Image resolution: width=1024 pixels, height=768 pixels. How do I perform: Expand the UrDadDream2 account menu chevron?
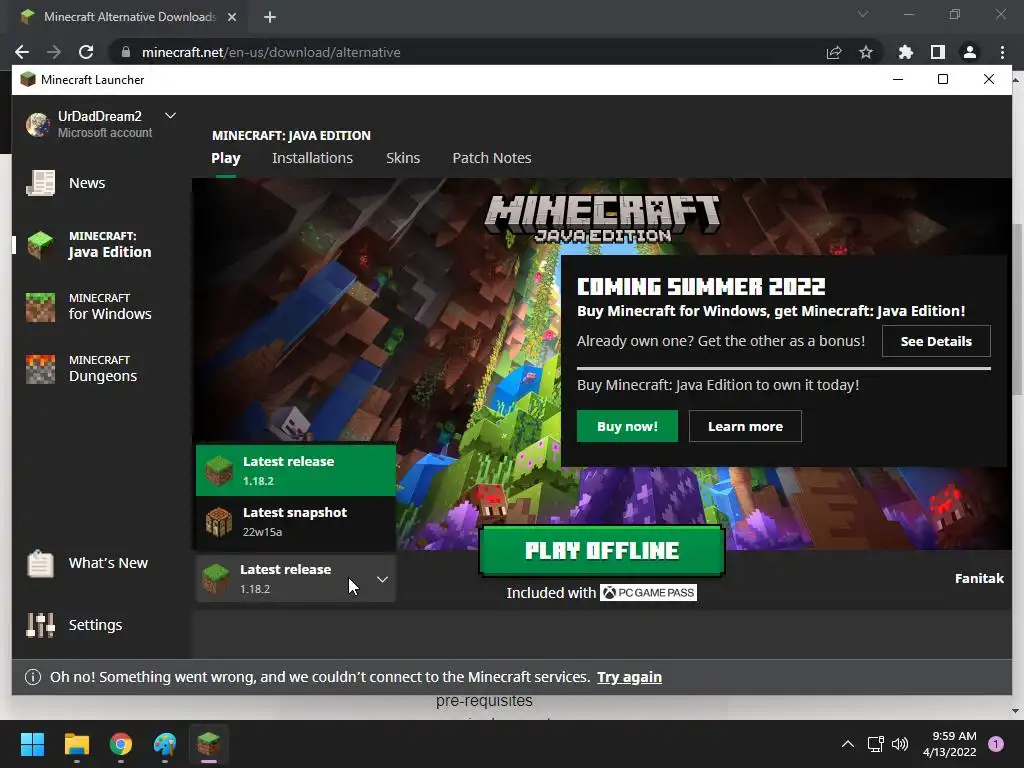pos(170,116)
